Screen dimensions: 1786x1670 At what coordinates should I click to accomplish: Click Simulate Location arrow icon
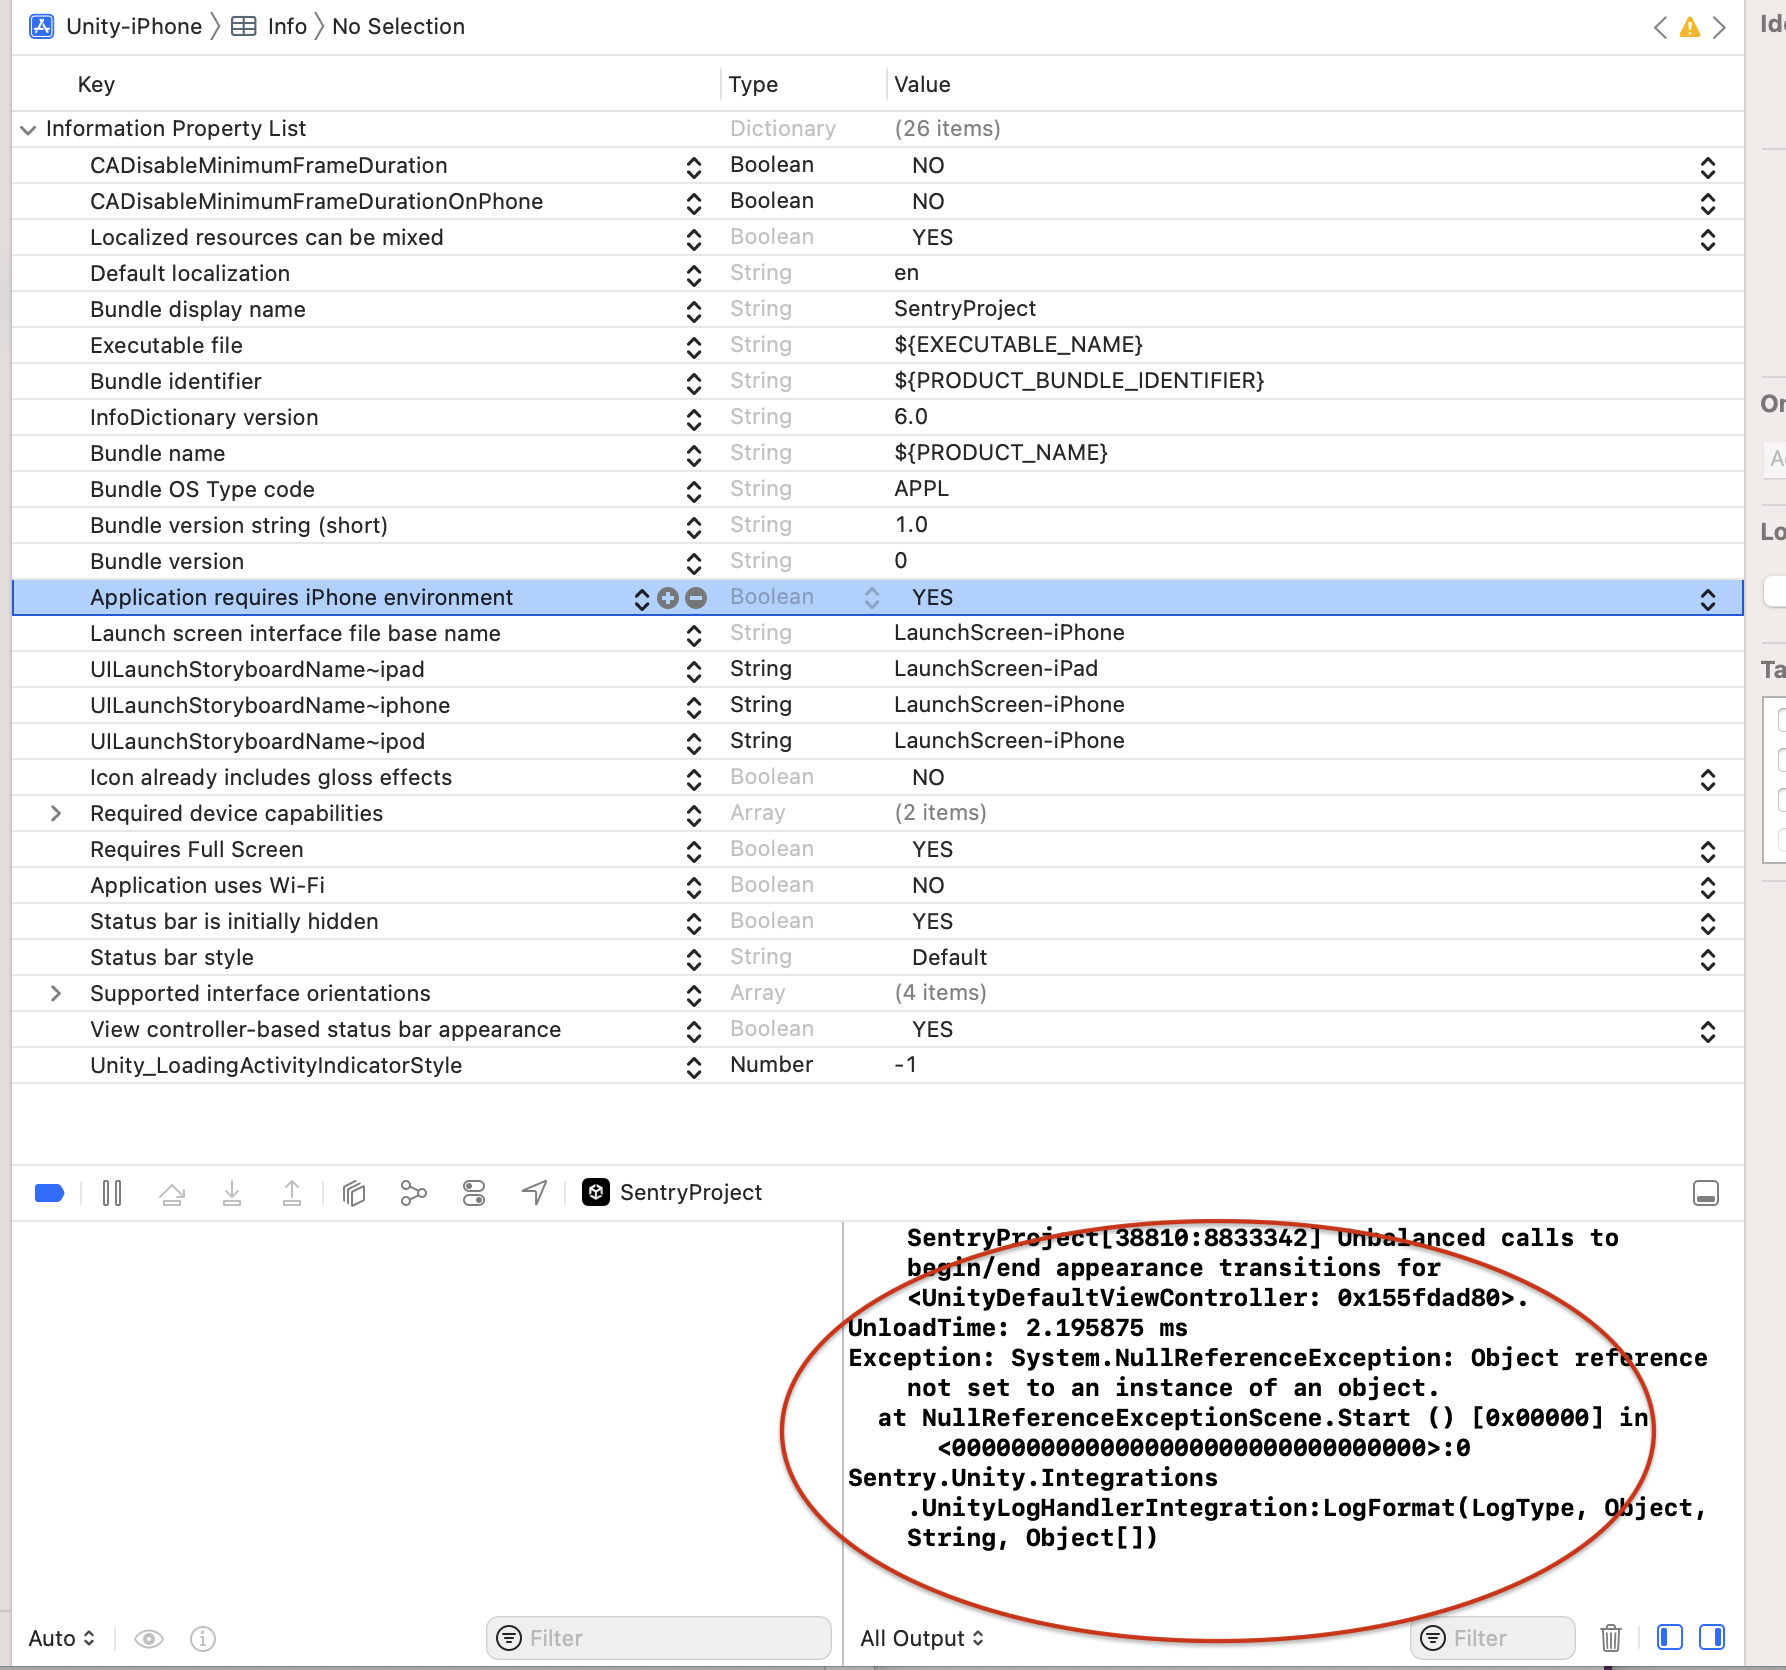pos(535,1192)
